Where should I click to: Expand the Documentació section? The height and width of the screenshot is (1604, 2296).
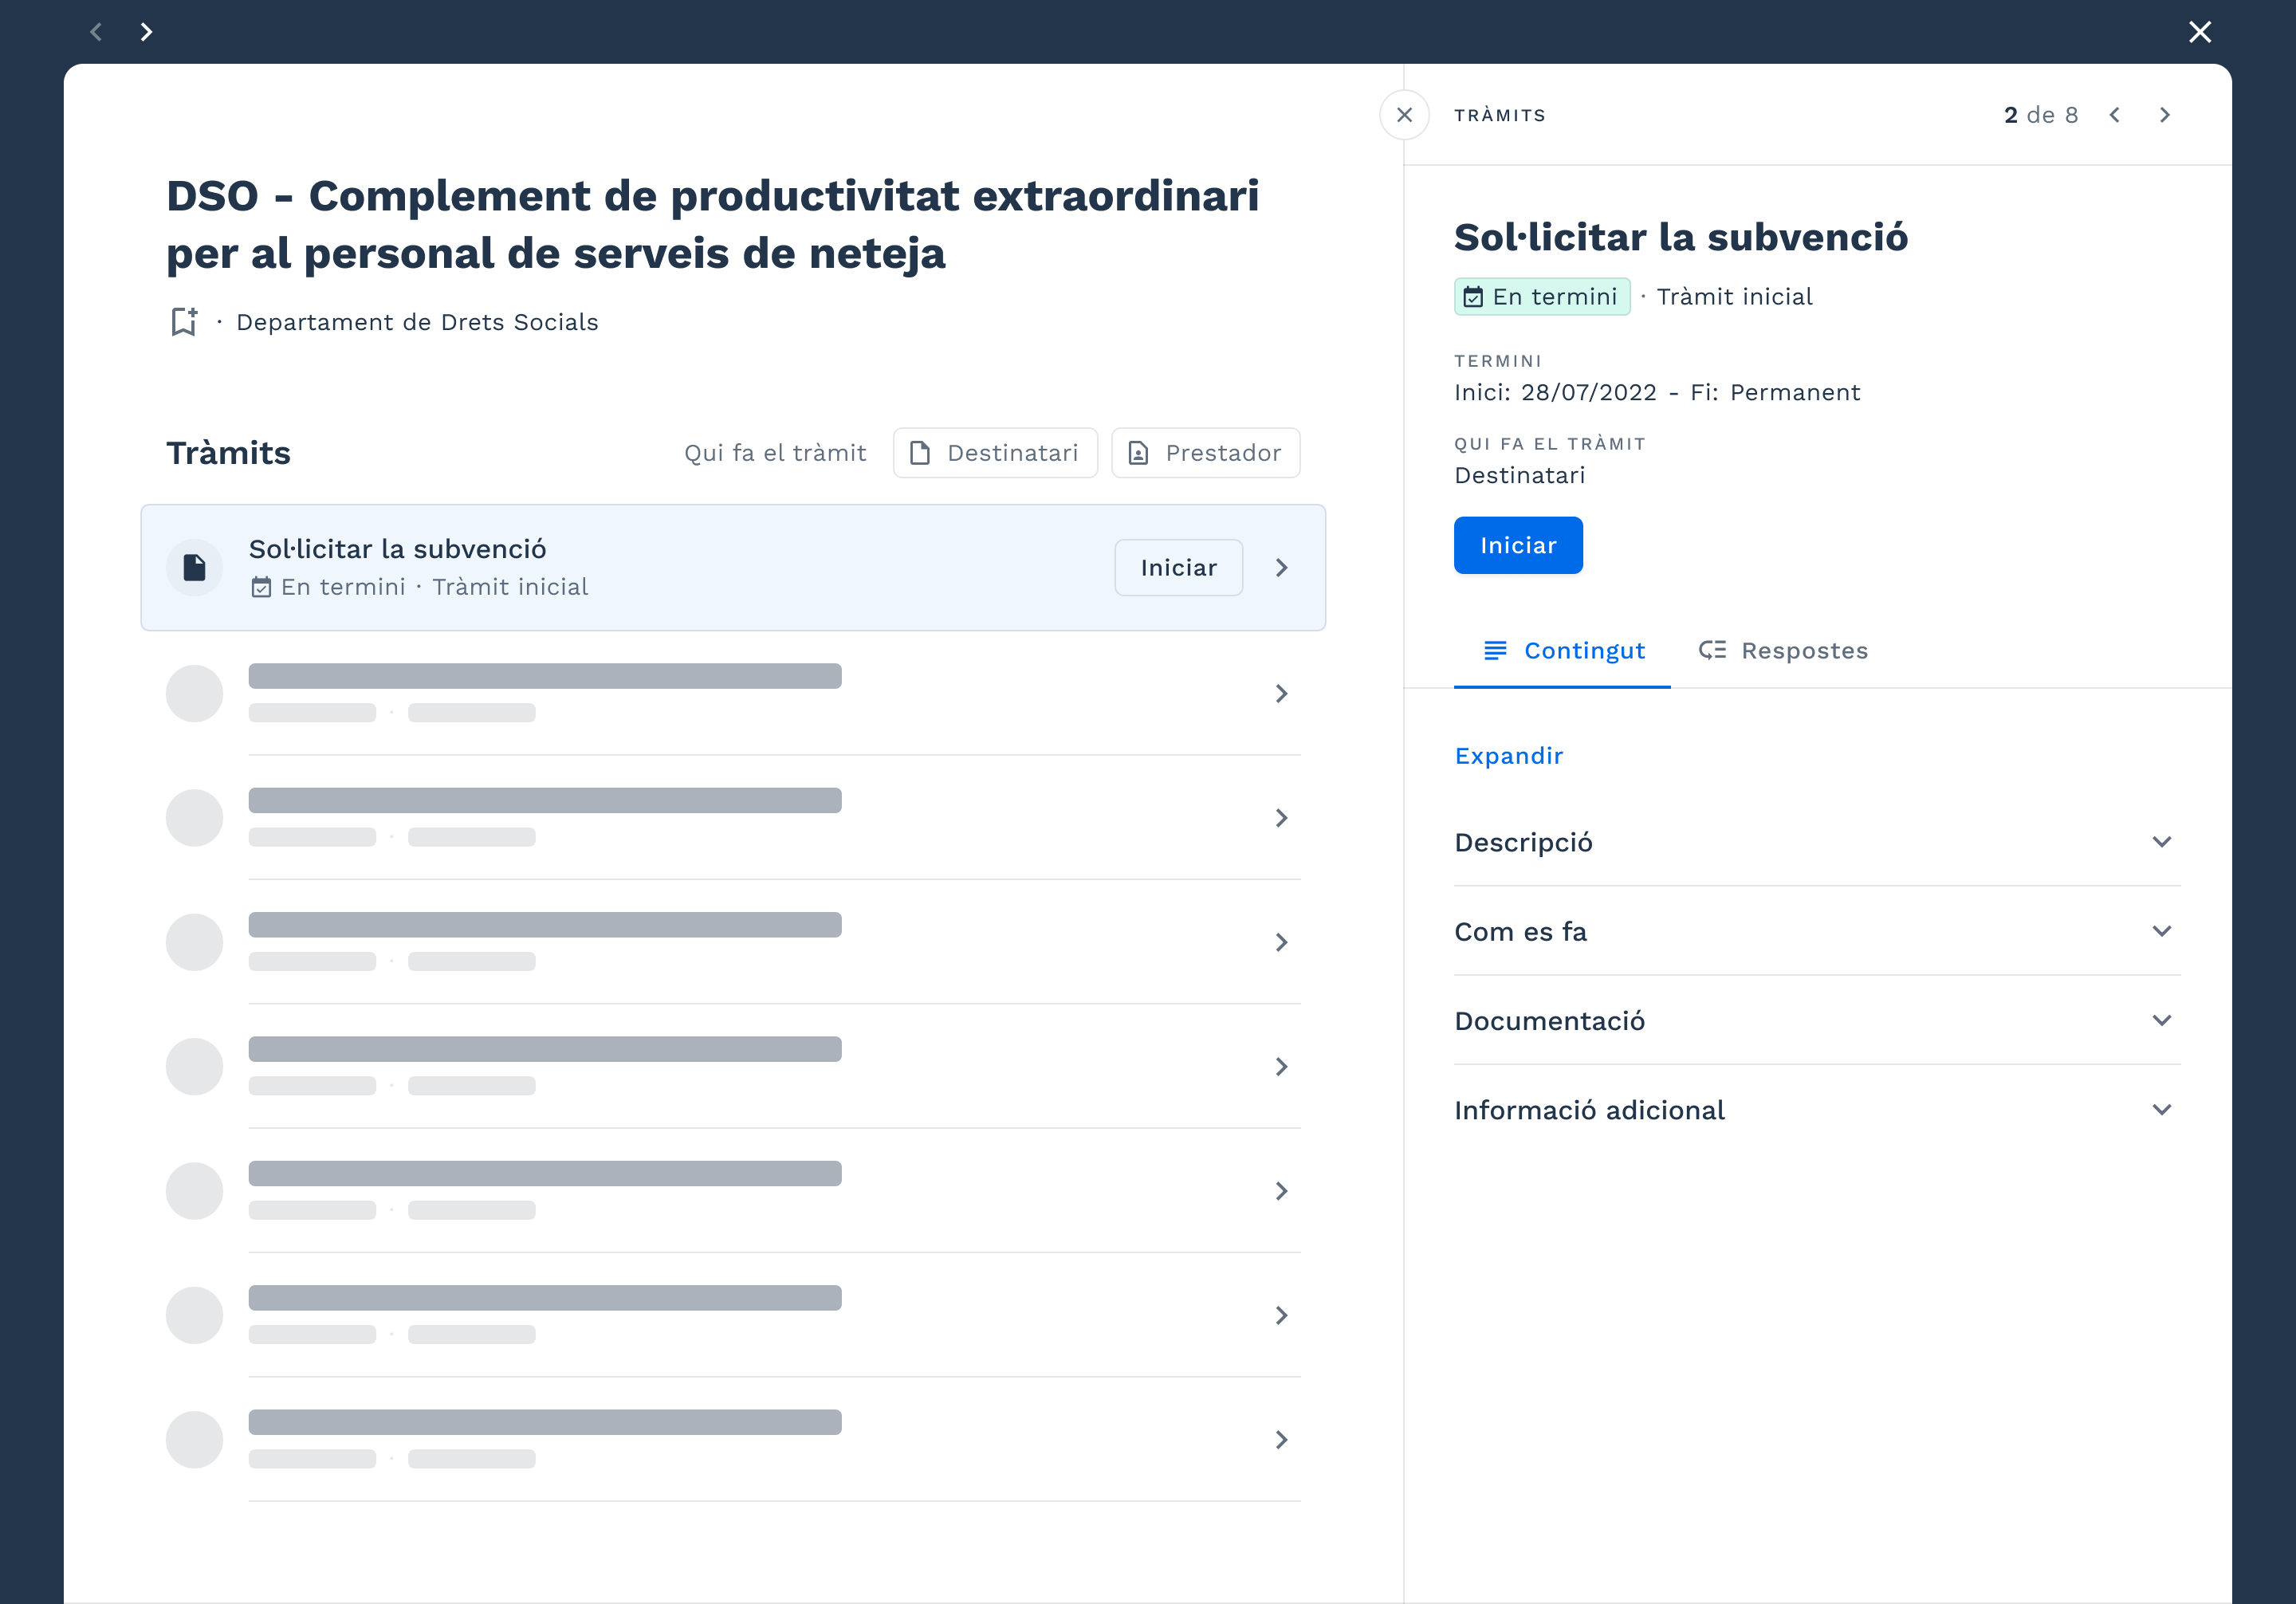point(1817,1020)
